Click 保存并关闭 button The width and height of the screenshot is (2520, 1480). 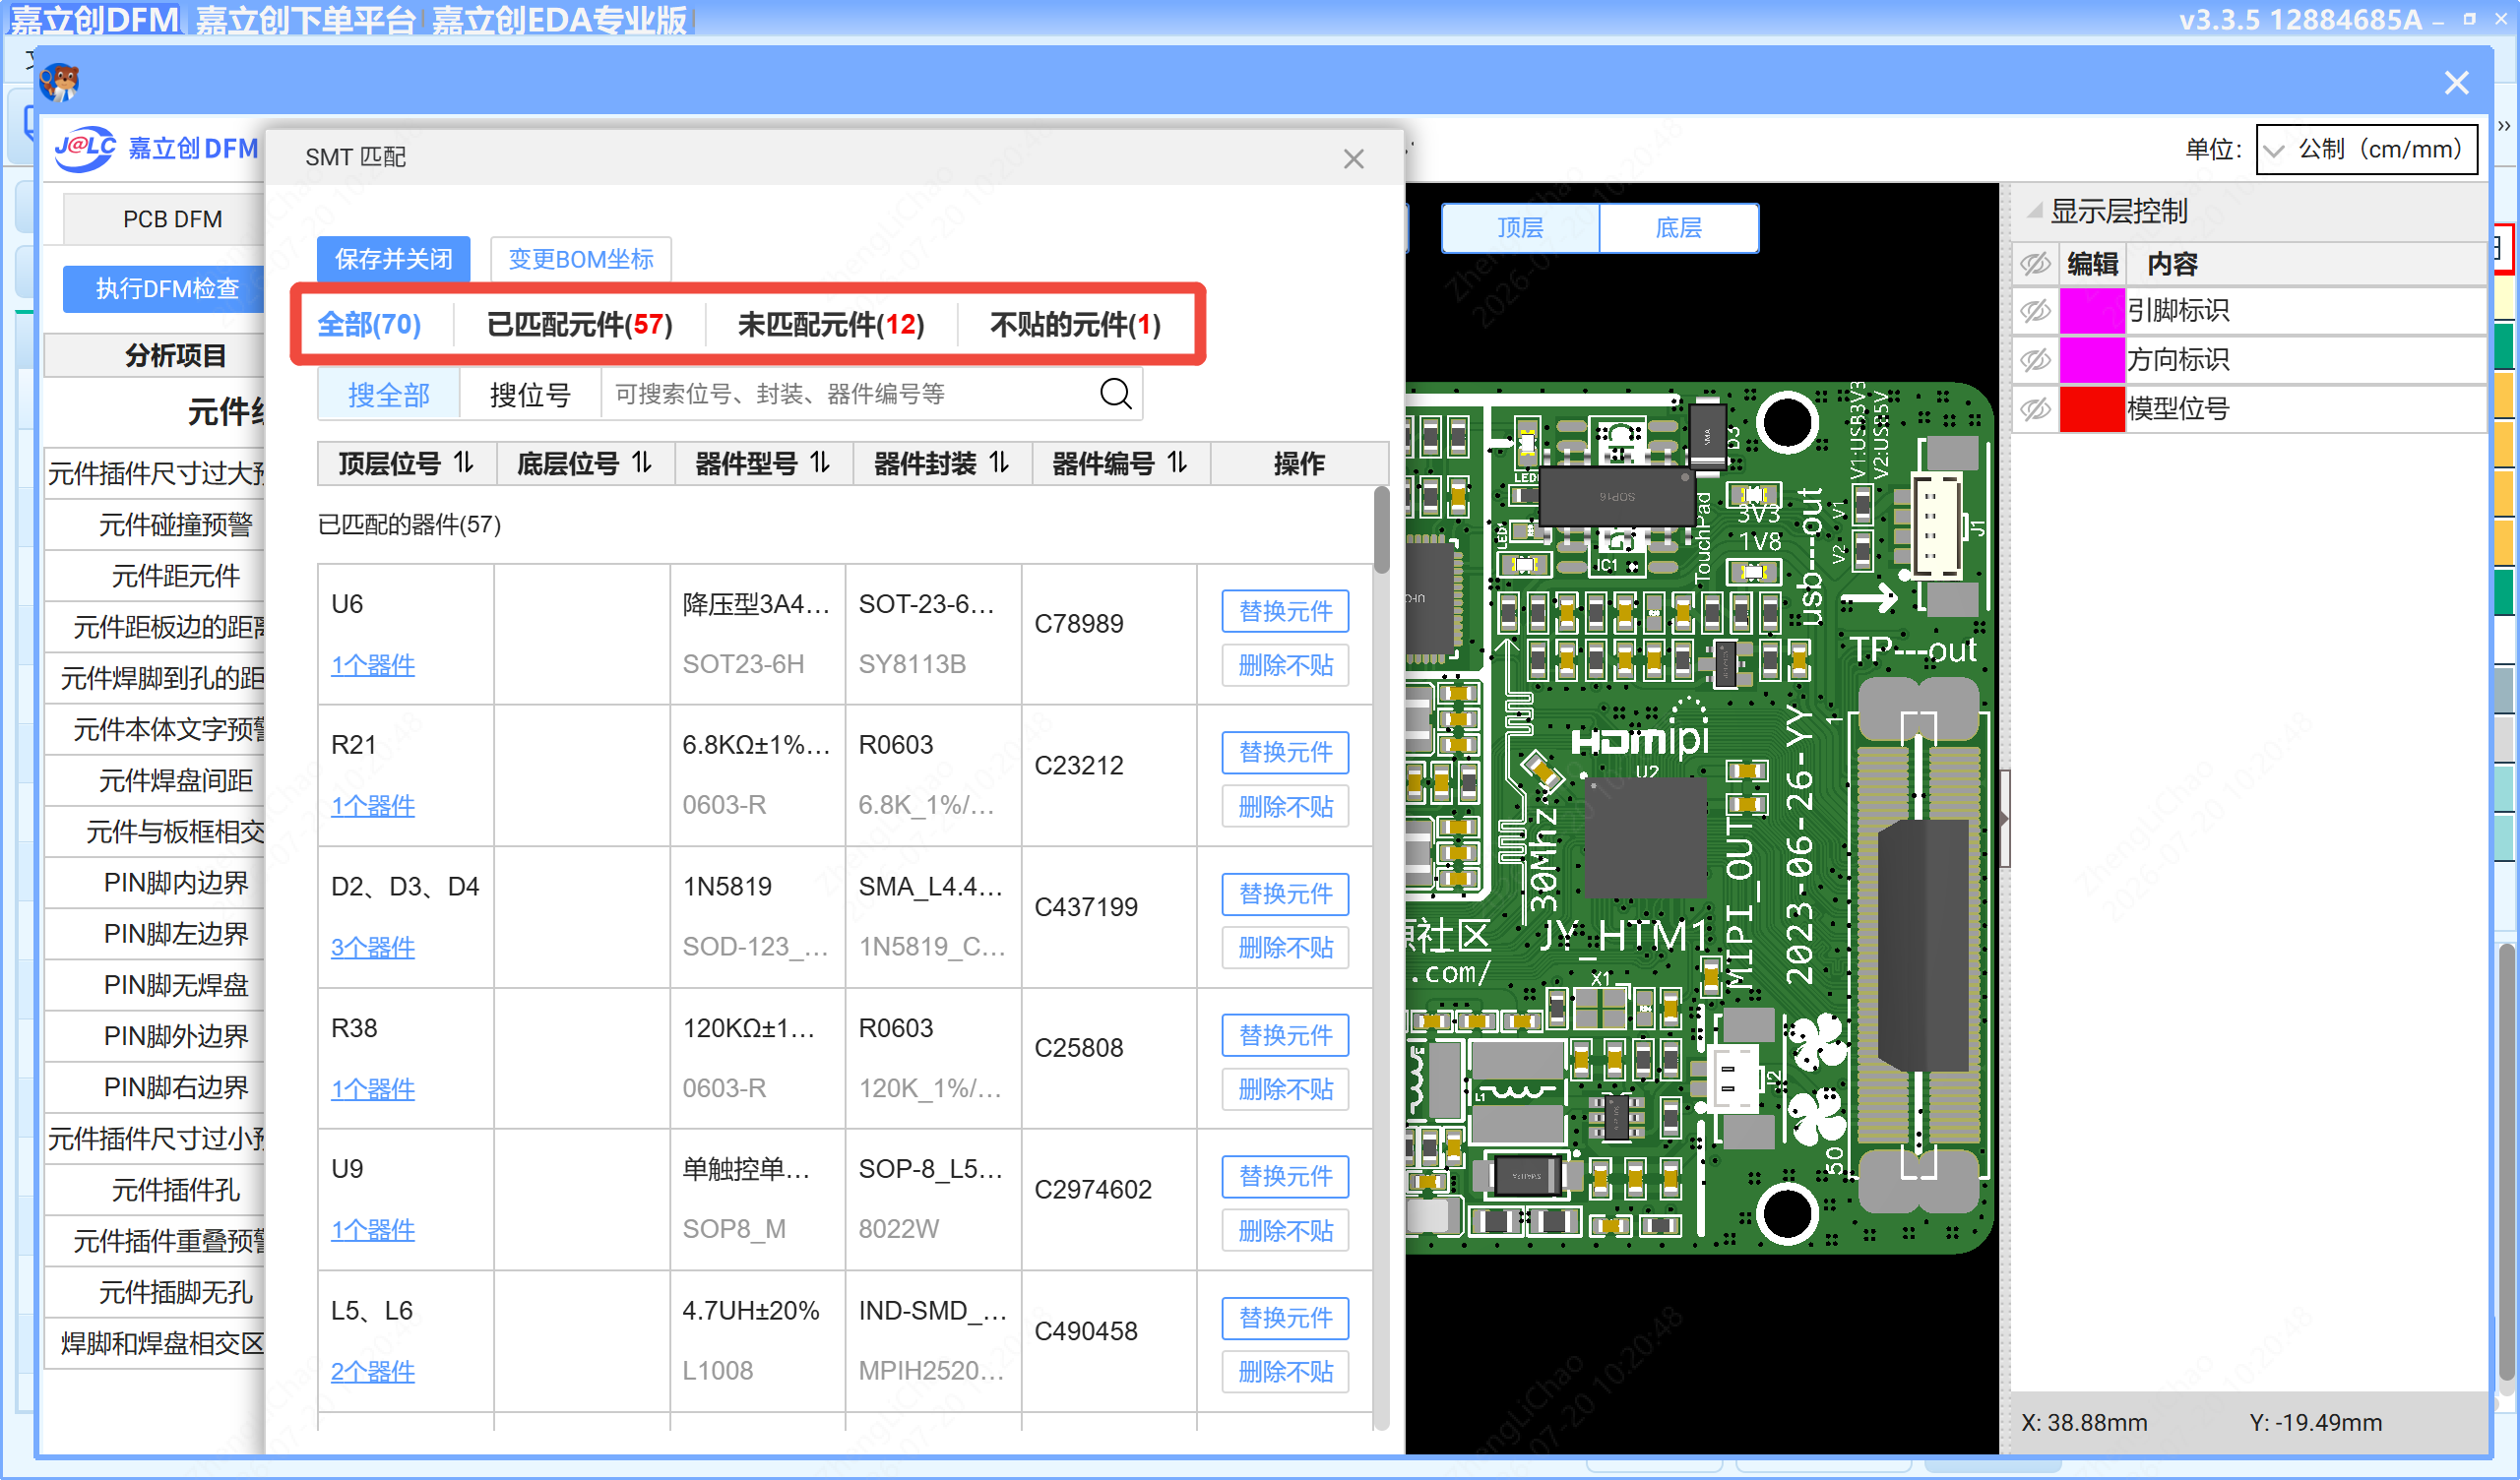tap(394, 260)
